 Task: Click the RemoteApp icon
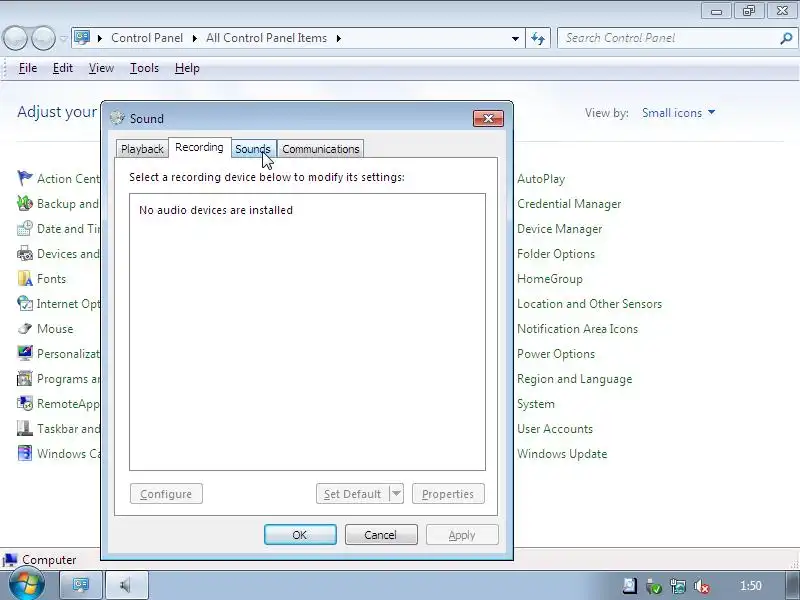tap(24, 403)
